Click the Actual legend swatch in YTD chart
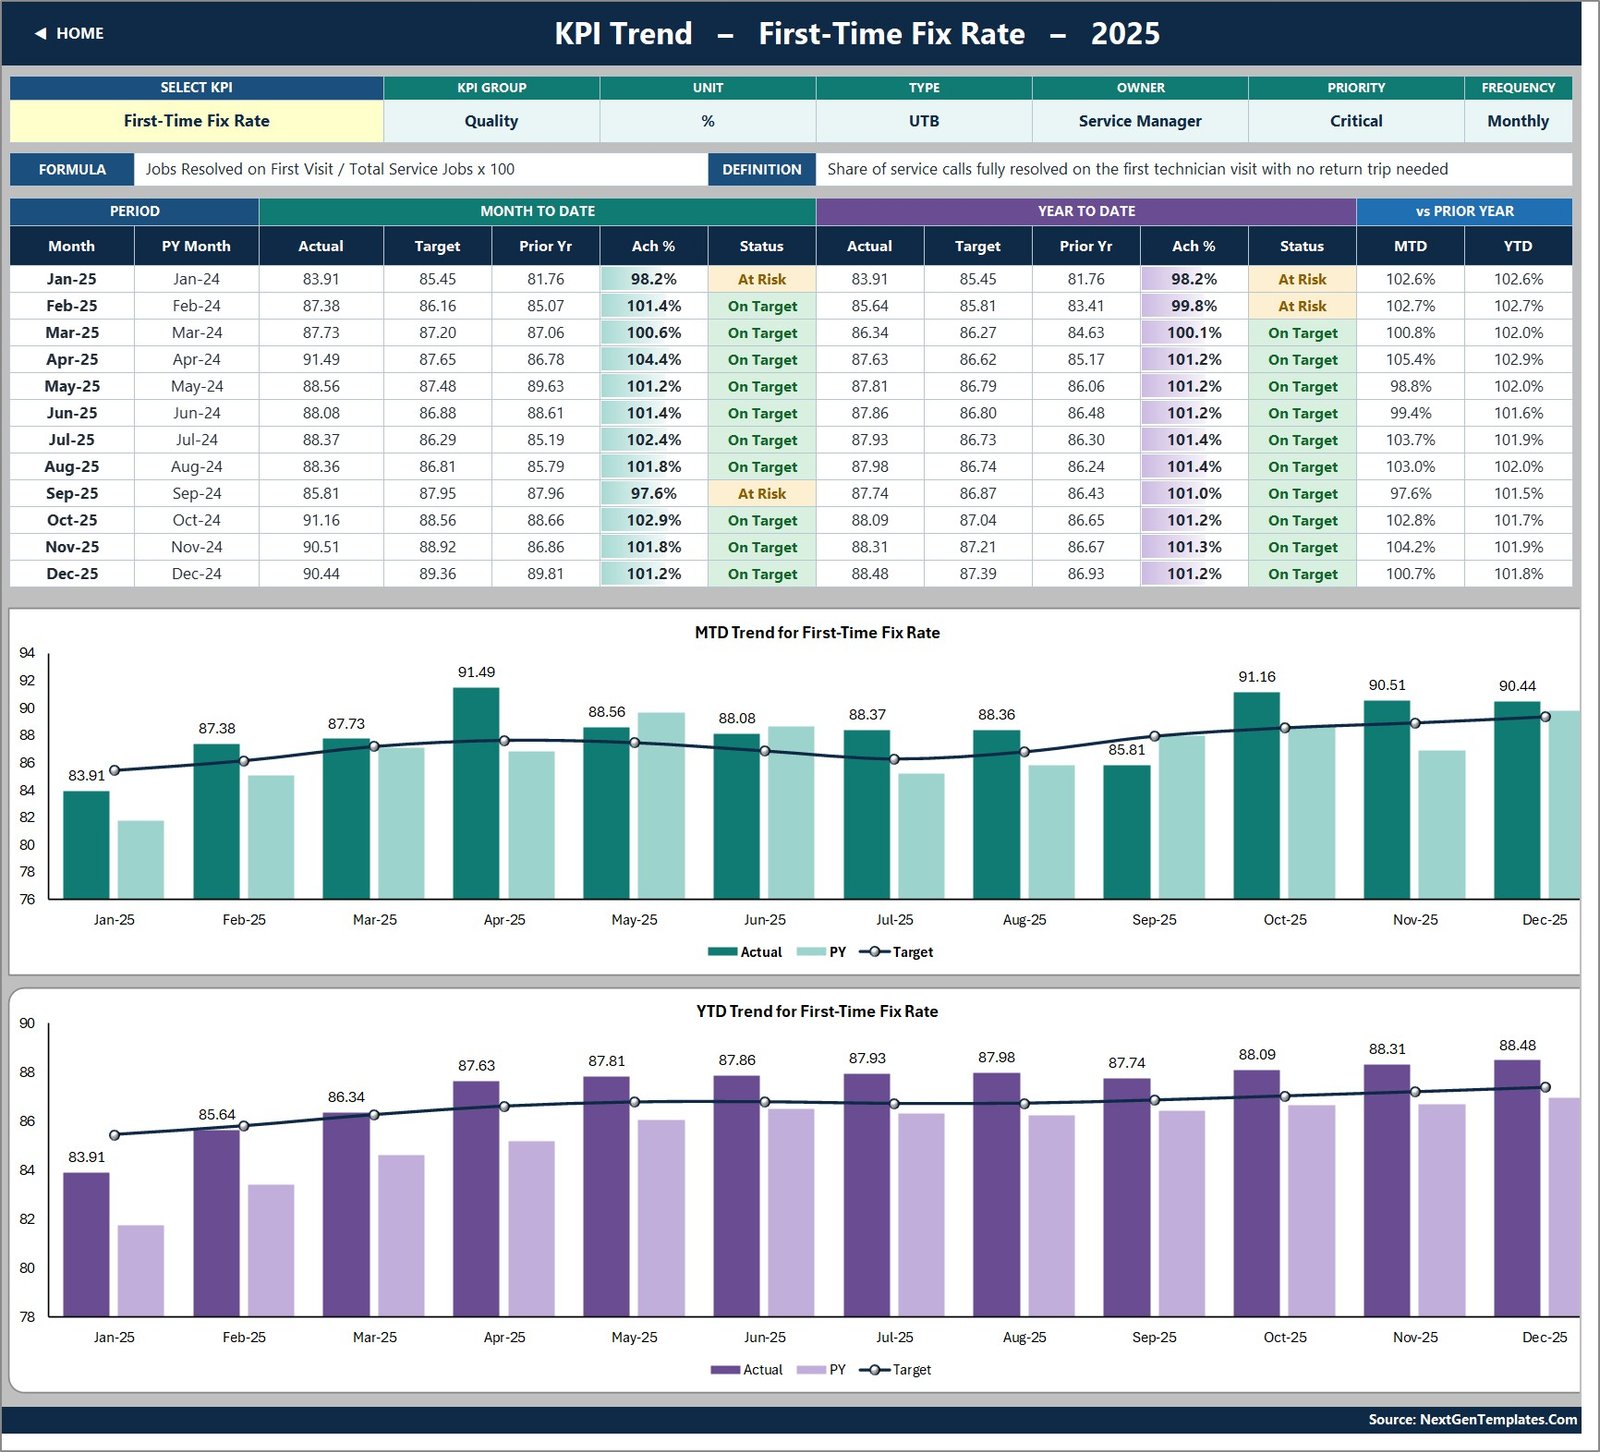This screenshot has height=1452, width=1600. (x=725, y=1370)
